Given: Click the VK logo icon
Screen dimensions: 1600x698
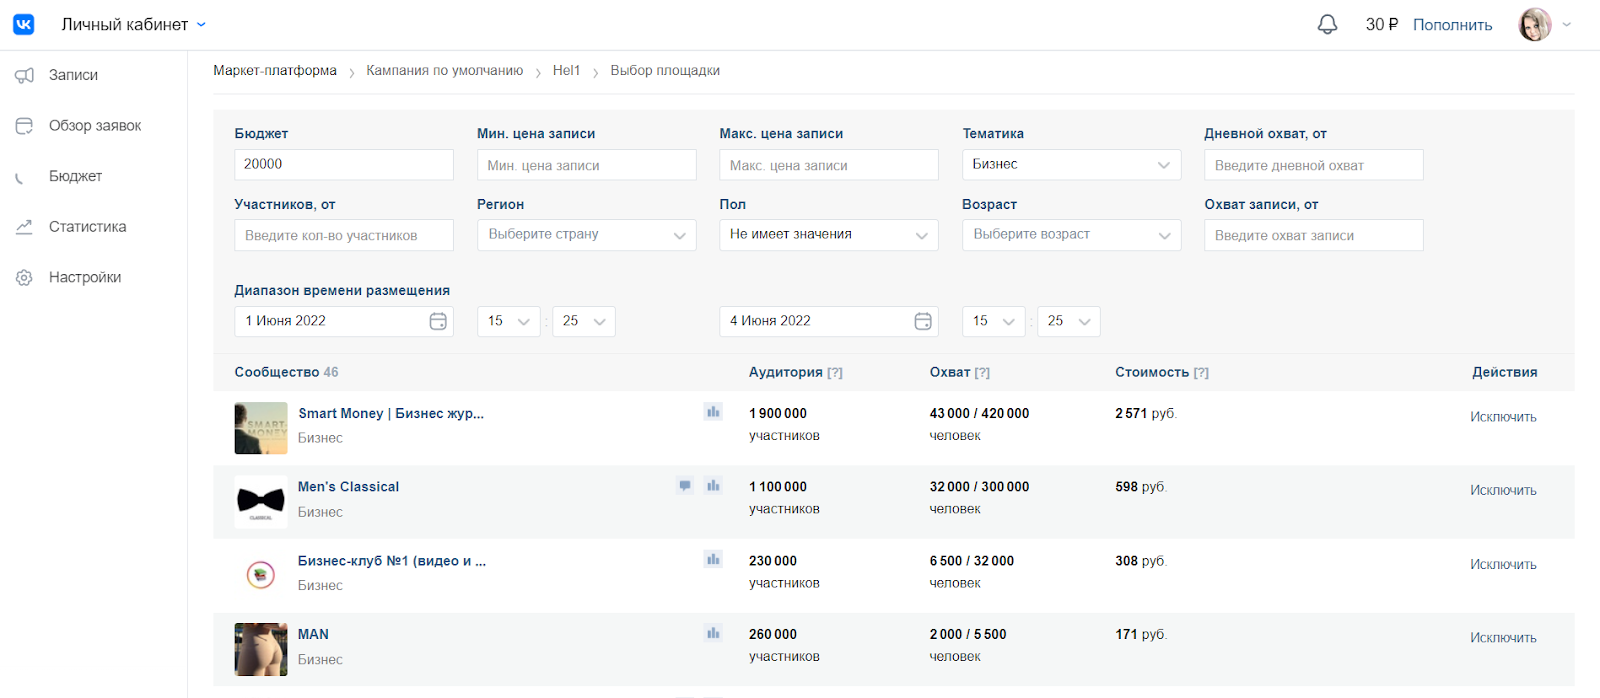Looking at the screenshot, I should 24,24.
